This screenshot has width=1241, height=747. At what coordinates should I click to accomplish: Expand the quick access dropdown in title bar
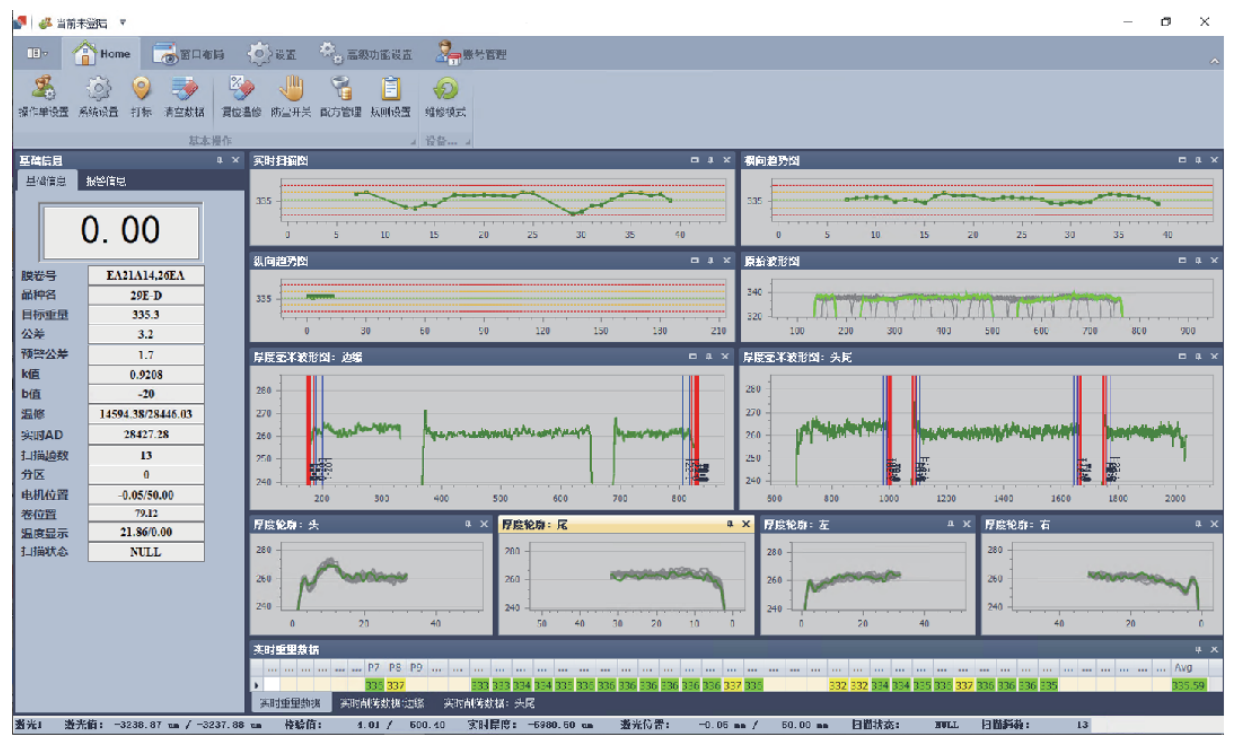(x=122, y=22)
